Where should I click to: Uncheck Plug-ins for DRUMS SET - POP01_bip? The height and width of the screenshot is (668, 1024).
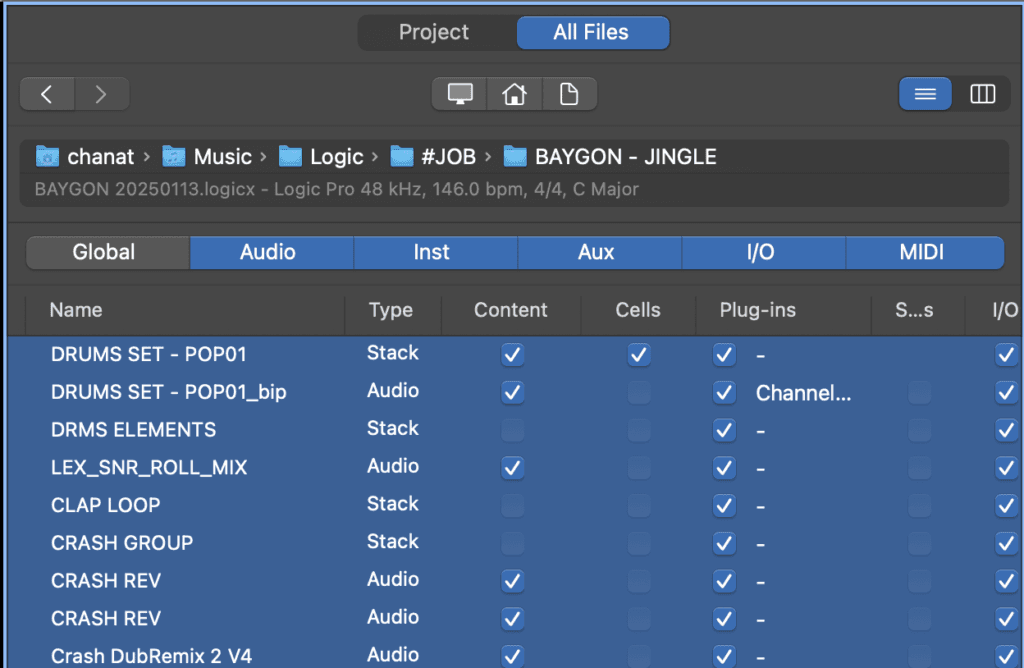pyautogui.click(x=724, y=392)
